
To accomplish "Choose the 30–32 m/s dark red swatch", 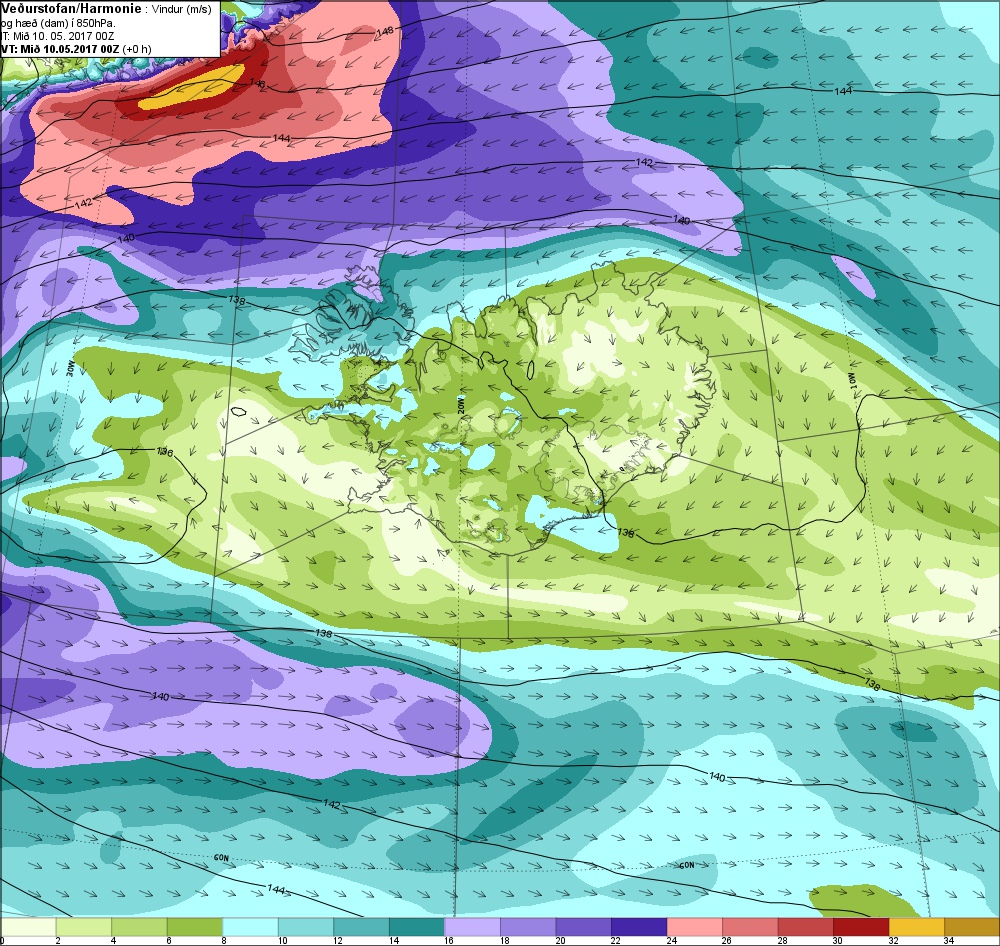I will [x=860, y=926].
